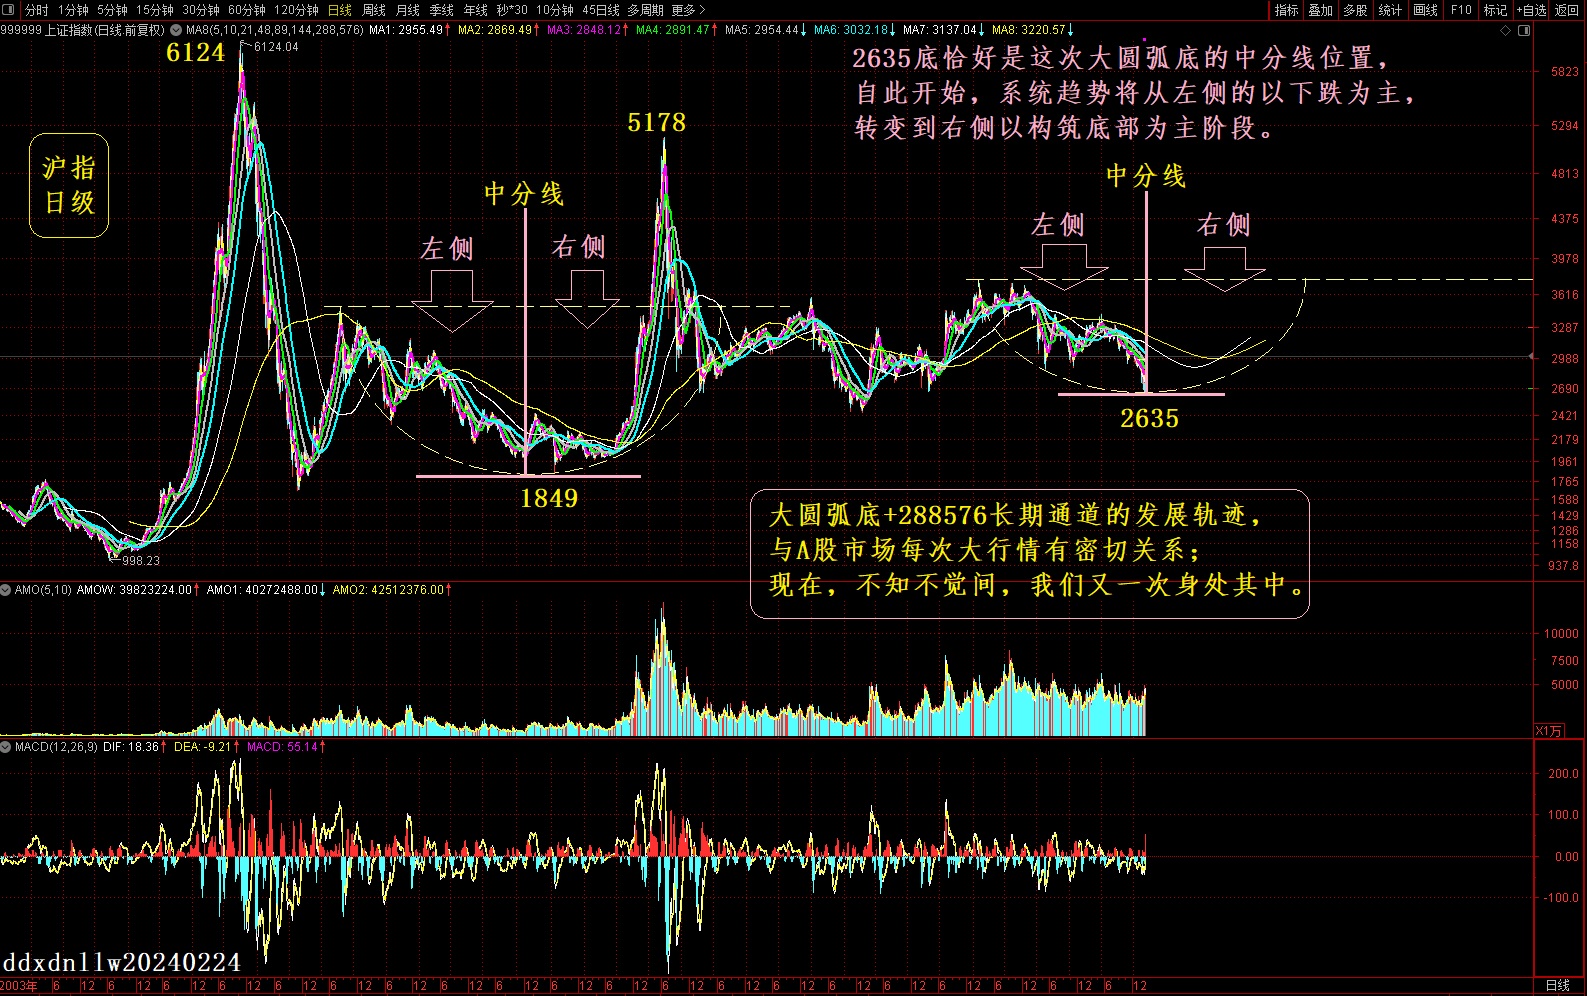Expand the 更多 > timeframe list
The width and height of the screenshot is (1587, 996).
[x=689, y=10]
